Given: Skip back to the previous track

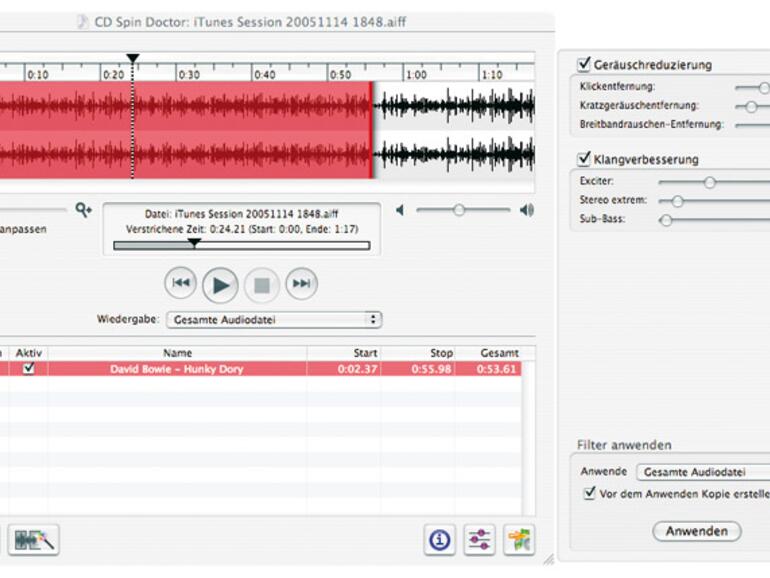Looking at the screenshot, I should tap(180, 284).
